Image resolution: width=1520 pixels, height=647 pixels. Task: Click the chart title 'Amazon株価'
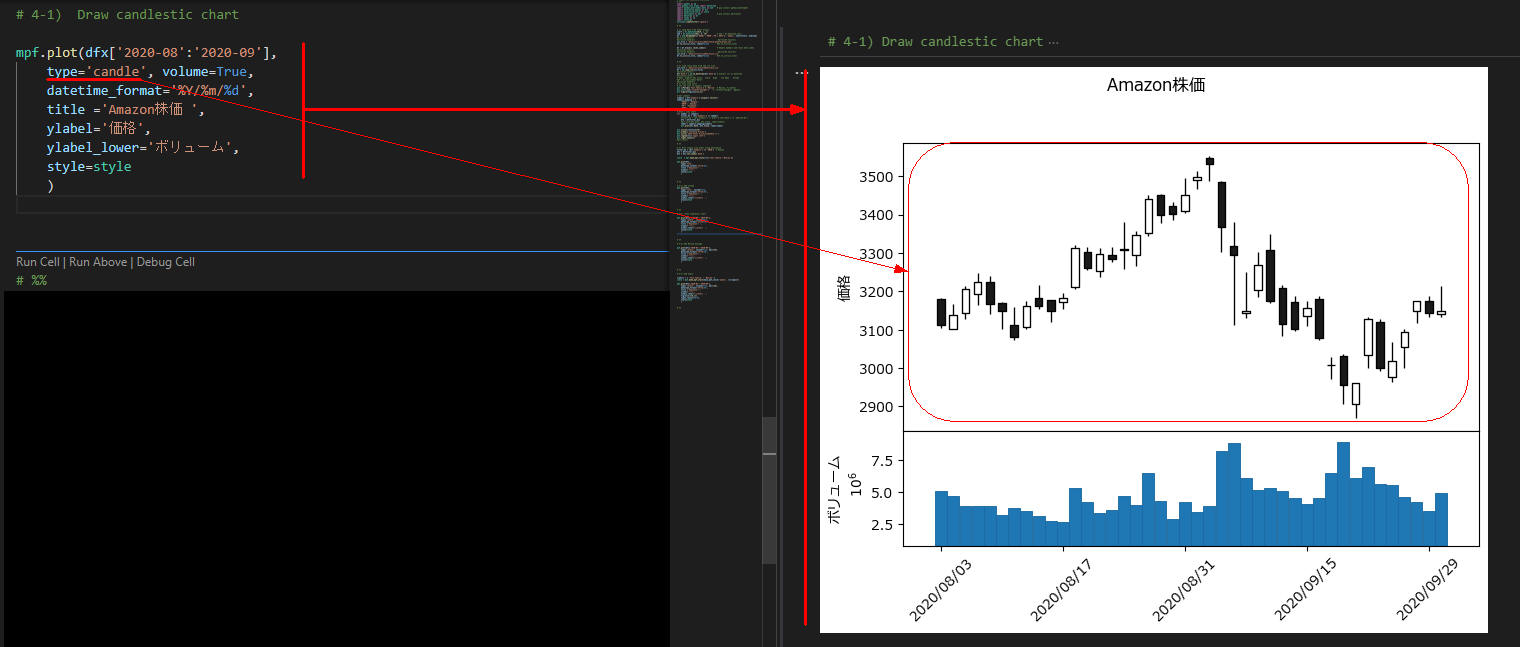pyautogui.click(x=1156, y=85)
